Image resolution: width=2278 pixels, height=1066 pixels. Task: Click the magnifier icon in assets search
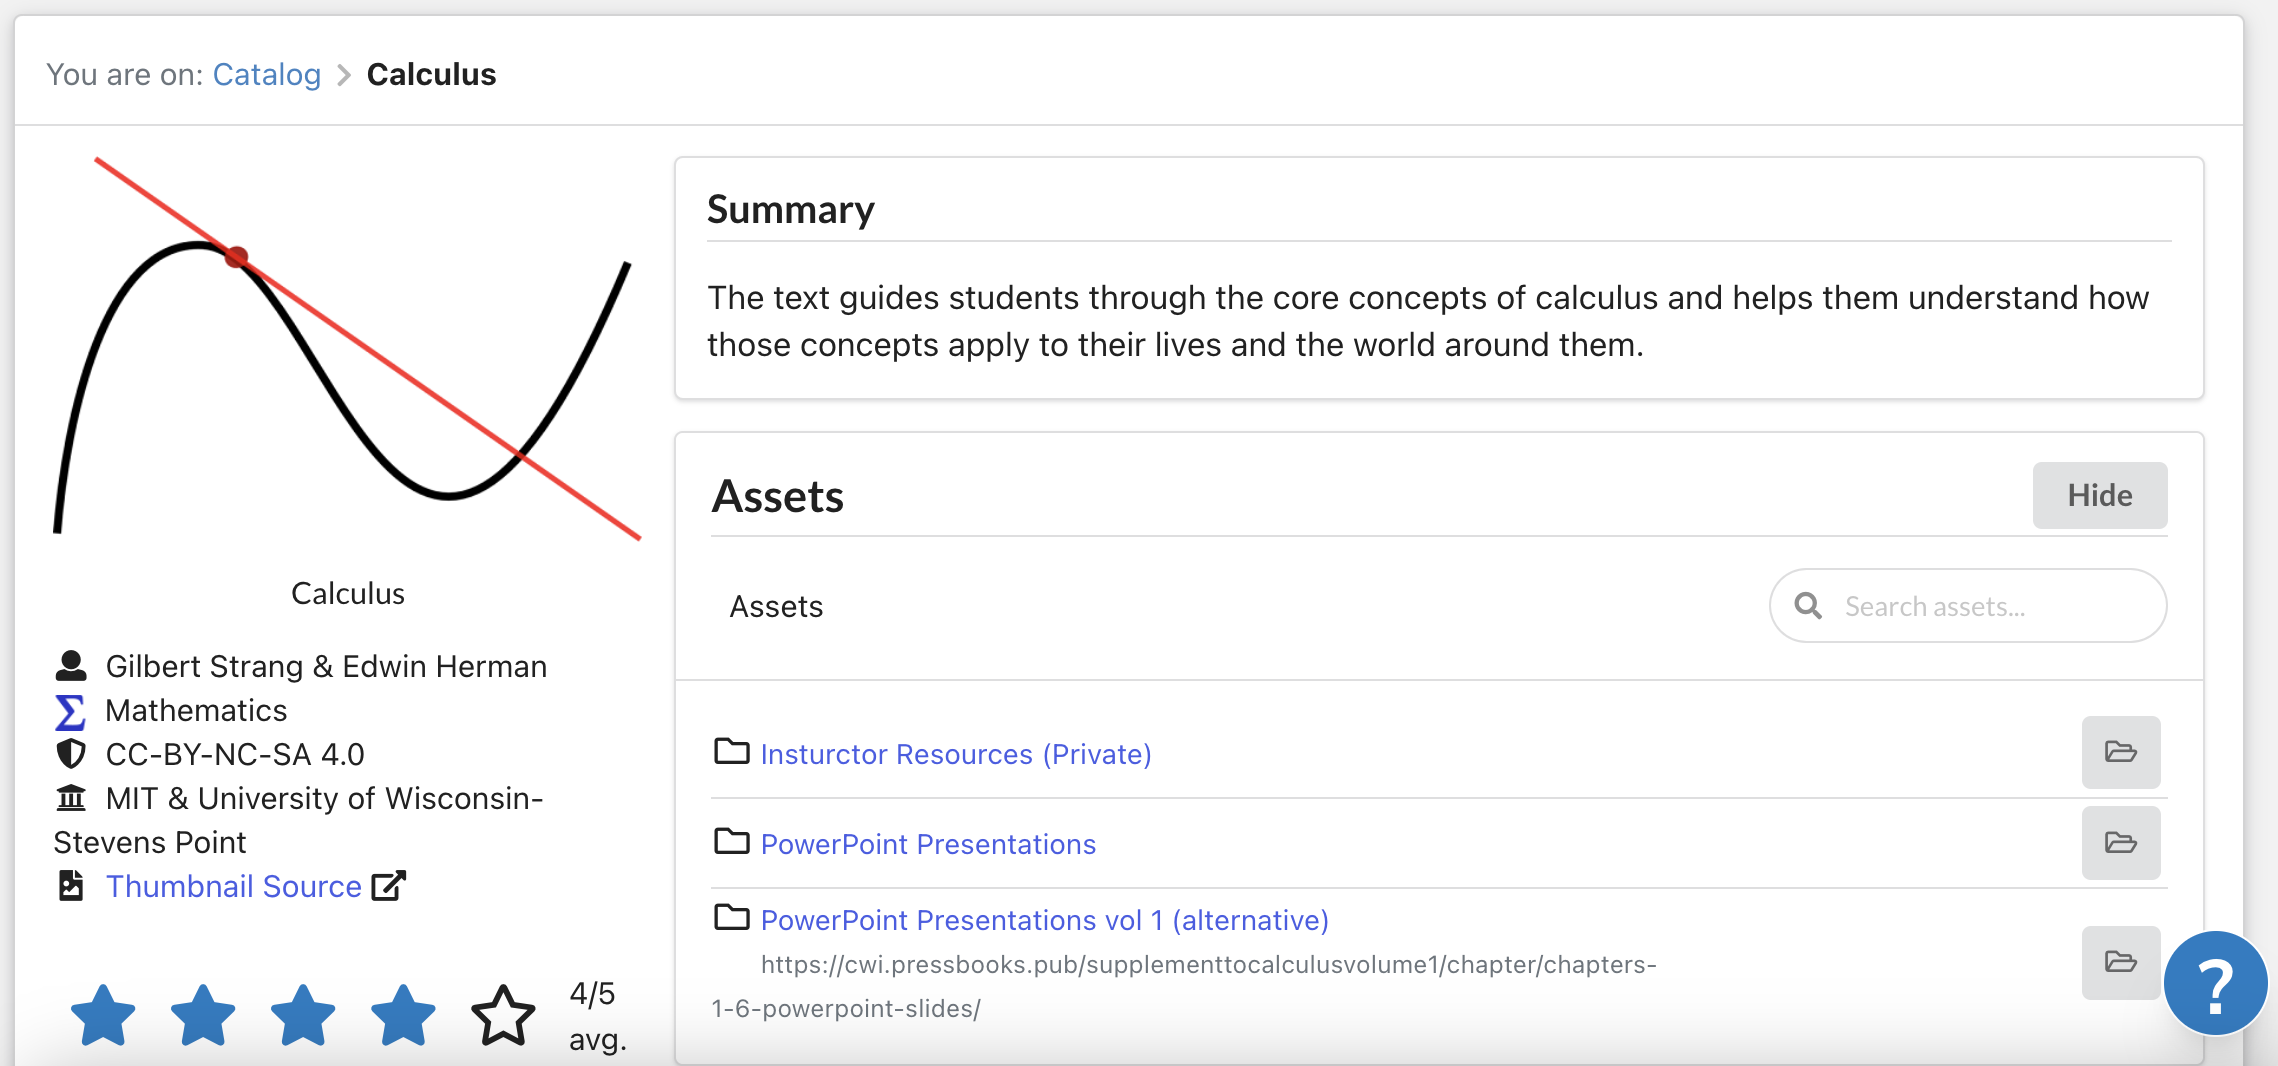click(1808, 606)
